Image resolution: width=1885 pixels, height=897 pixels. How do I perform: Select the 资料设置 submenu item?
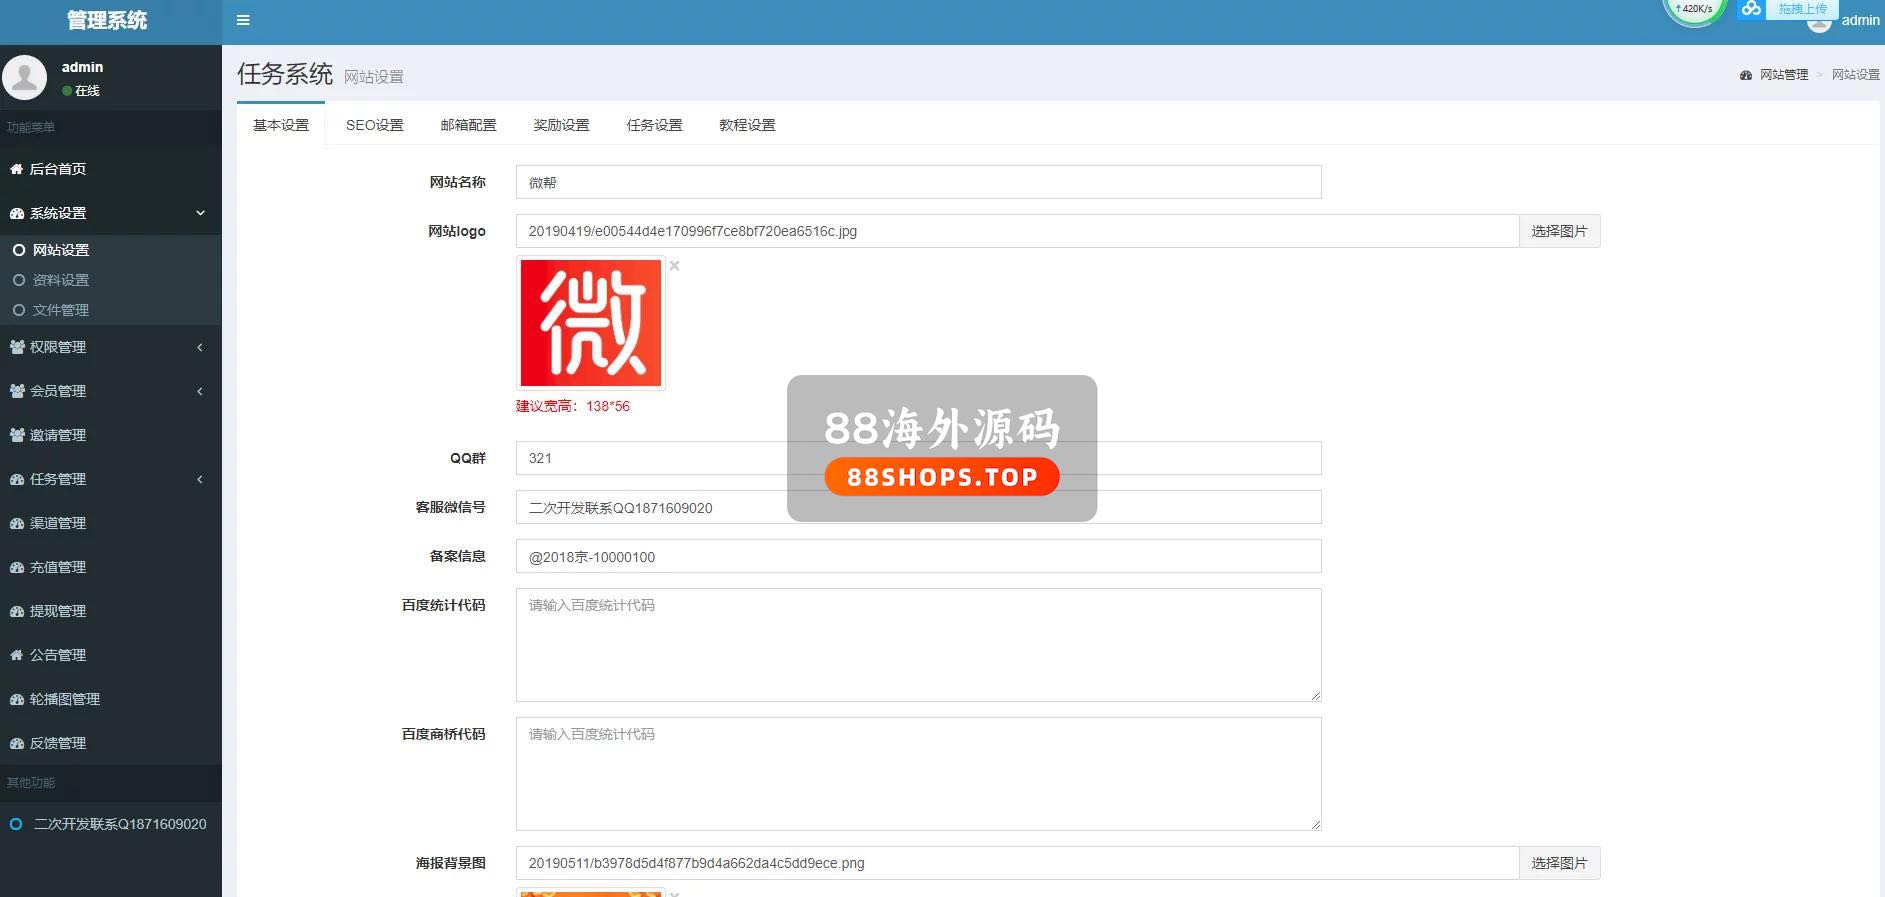(60, 280)
